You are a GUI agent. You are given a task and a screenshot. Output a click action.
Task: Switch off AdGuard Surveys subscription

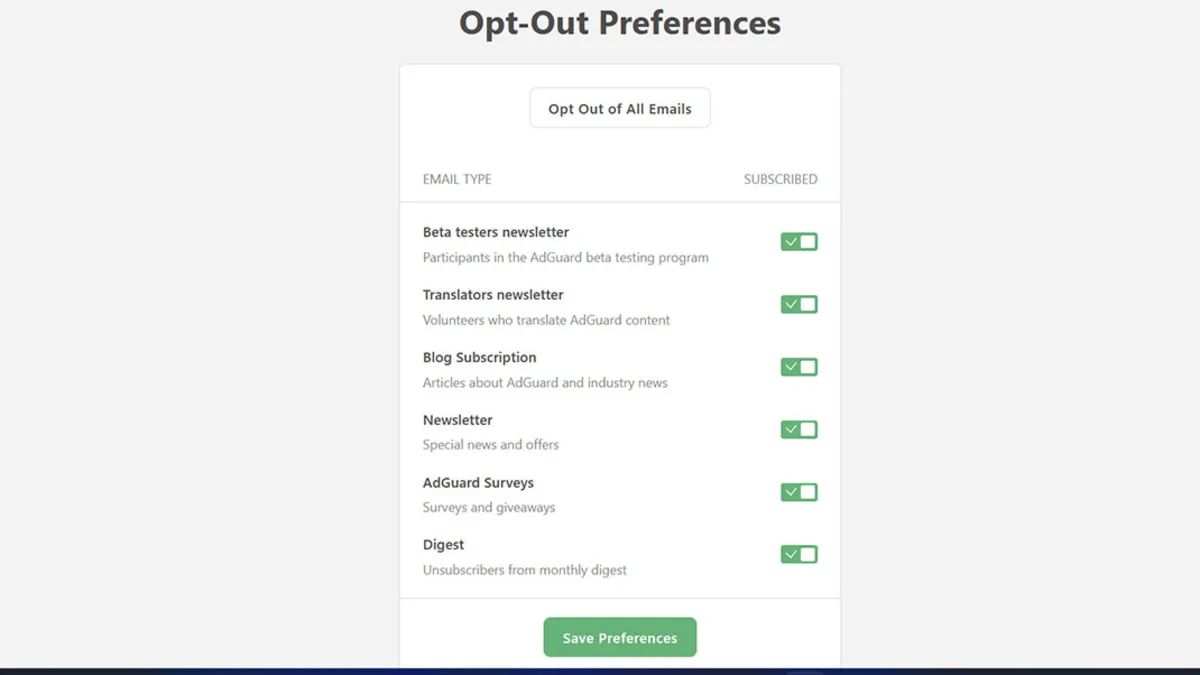(x=798, y=491)
